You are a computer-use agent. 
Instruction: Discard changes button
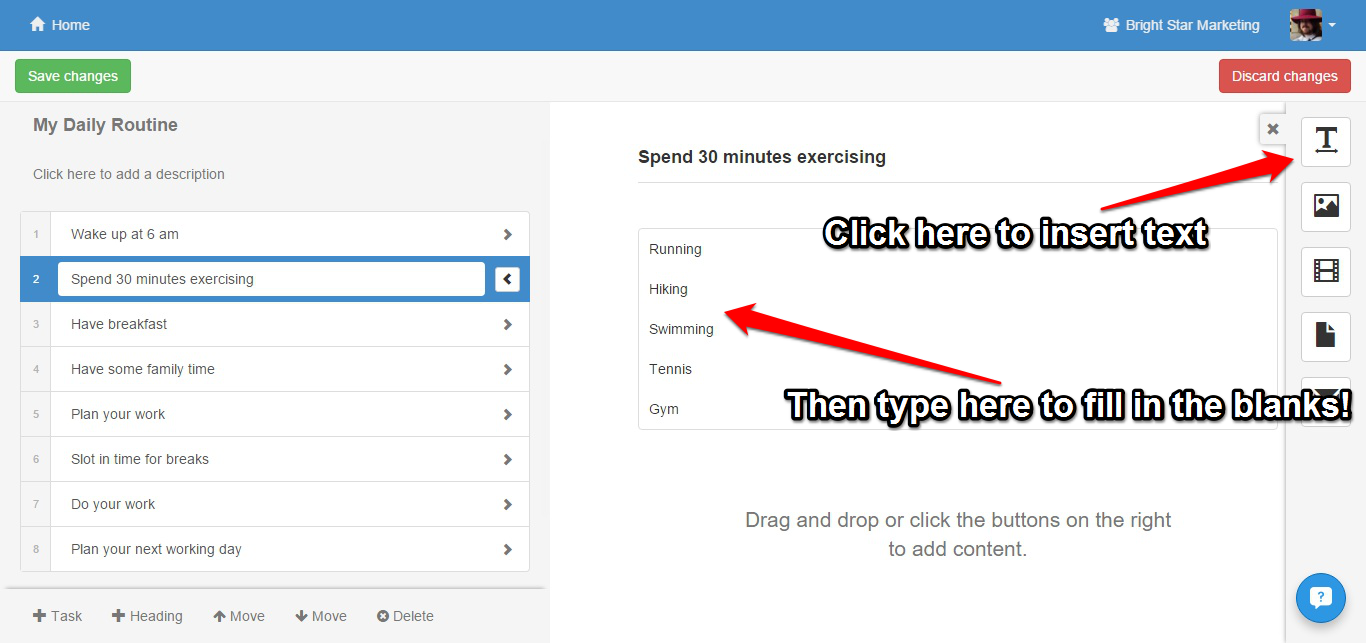(1285, 76)
